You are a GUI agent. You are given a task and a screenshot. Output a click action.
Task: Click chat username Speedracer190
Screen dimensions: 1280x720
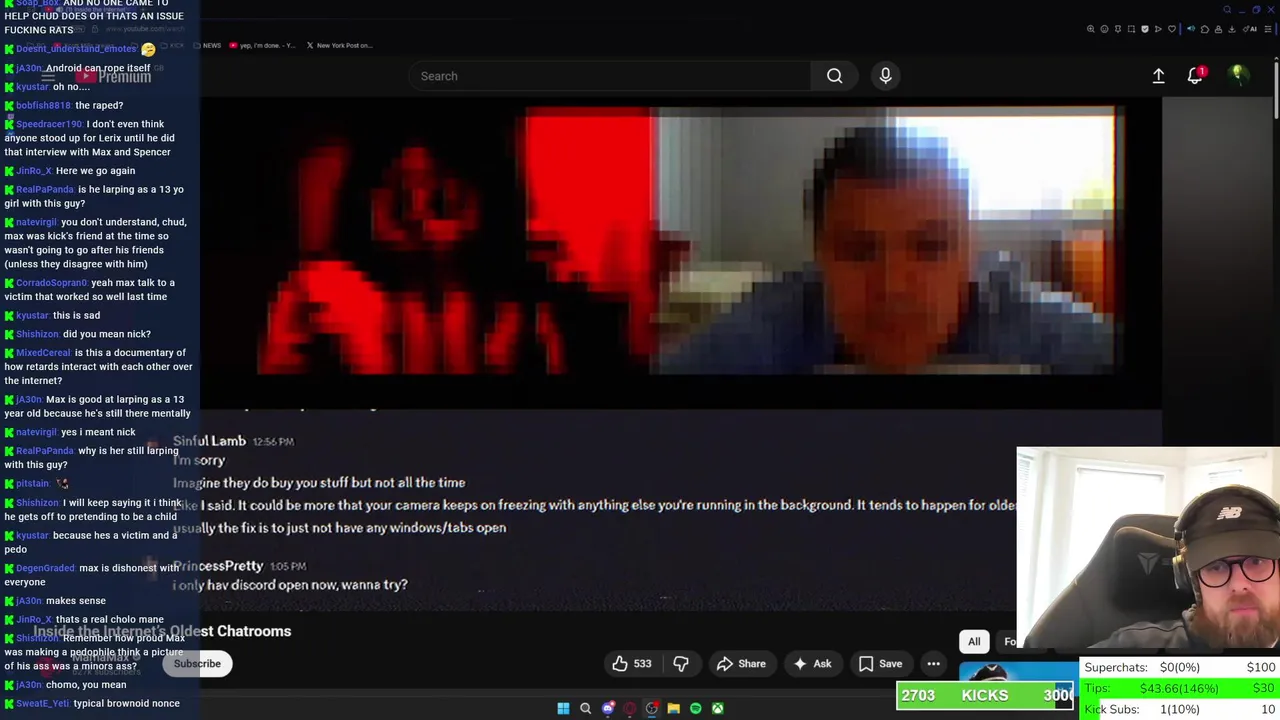click(x=49, y=124)
